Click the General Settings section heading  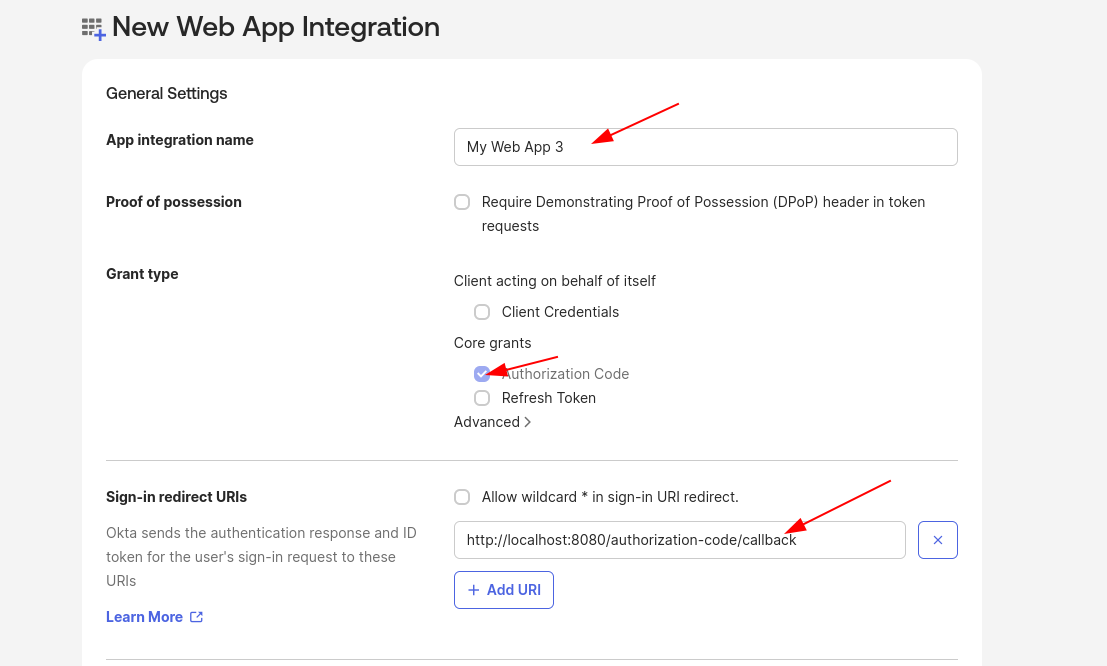(x=166, y=93)
